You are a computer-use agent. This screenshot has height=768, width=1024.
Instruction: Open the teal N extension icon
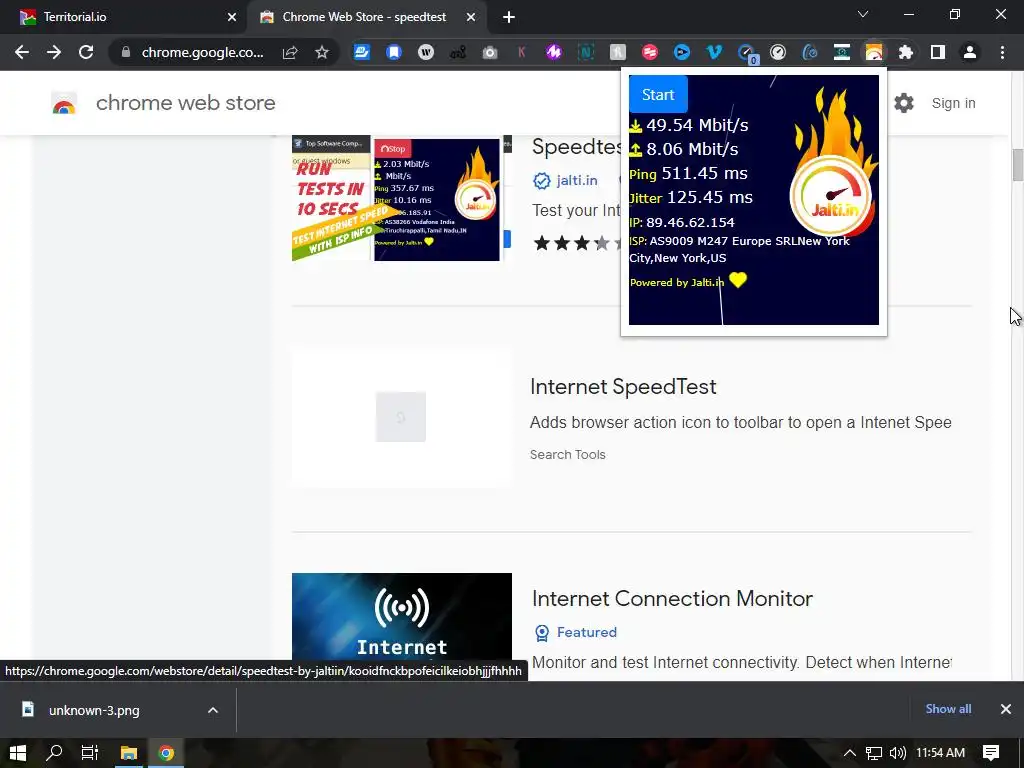coord(586,52)
